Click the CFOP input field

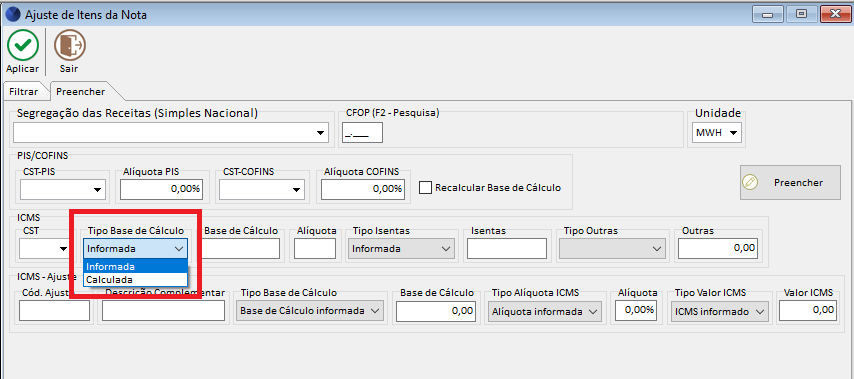tap(362, 132)
